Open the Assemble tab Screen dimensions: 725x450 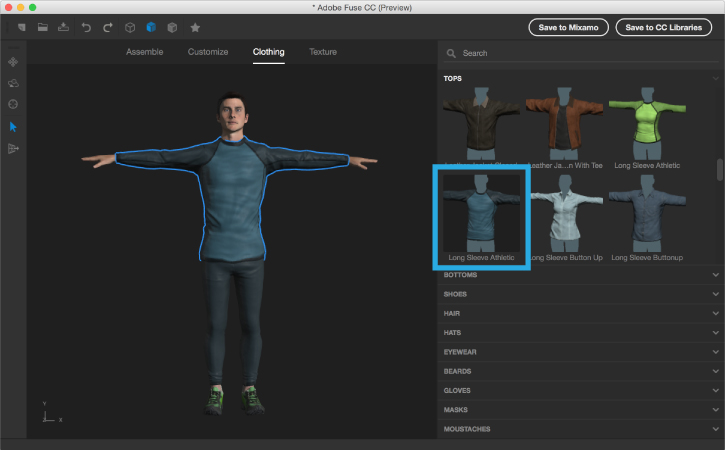pos(144,52)
